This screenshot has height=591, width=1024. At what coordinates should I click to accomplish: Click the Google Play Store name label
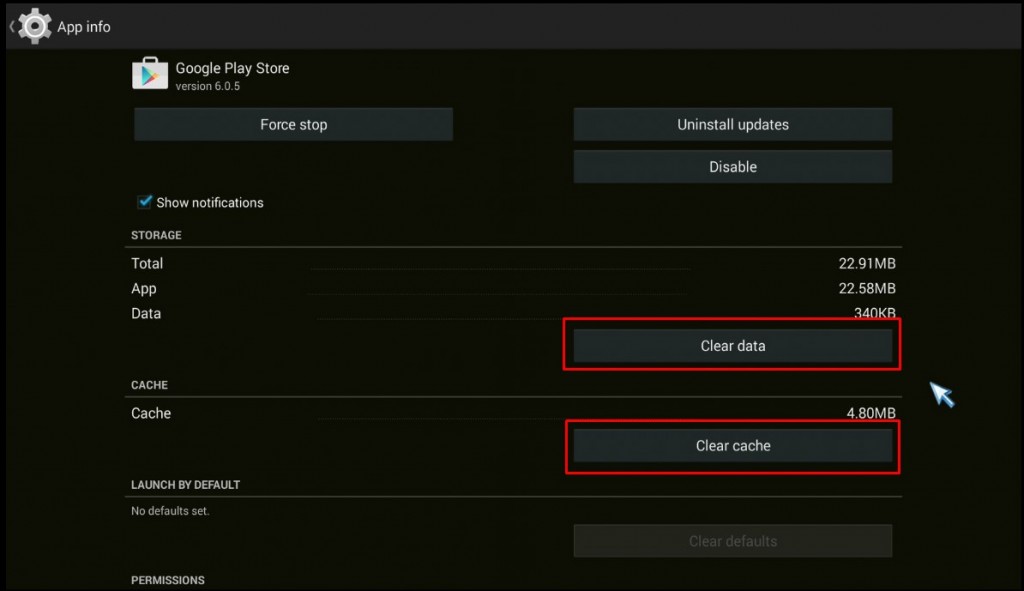(232, 68)
